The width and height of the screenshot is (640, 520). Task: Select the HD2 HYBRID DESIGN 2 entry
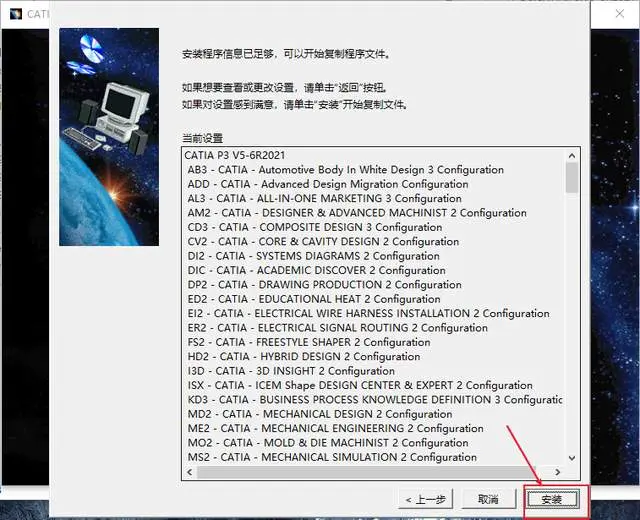pyautogui.click(x=304, y=356)
